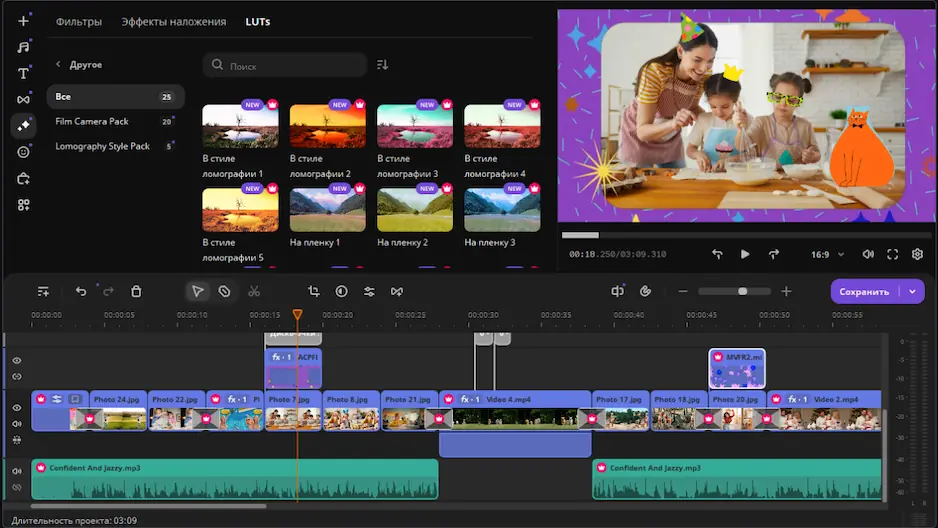Toggle link icon on overlay track
Screen dimensions: 938x528
click(x=17, y=377)
